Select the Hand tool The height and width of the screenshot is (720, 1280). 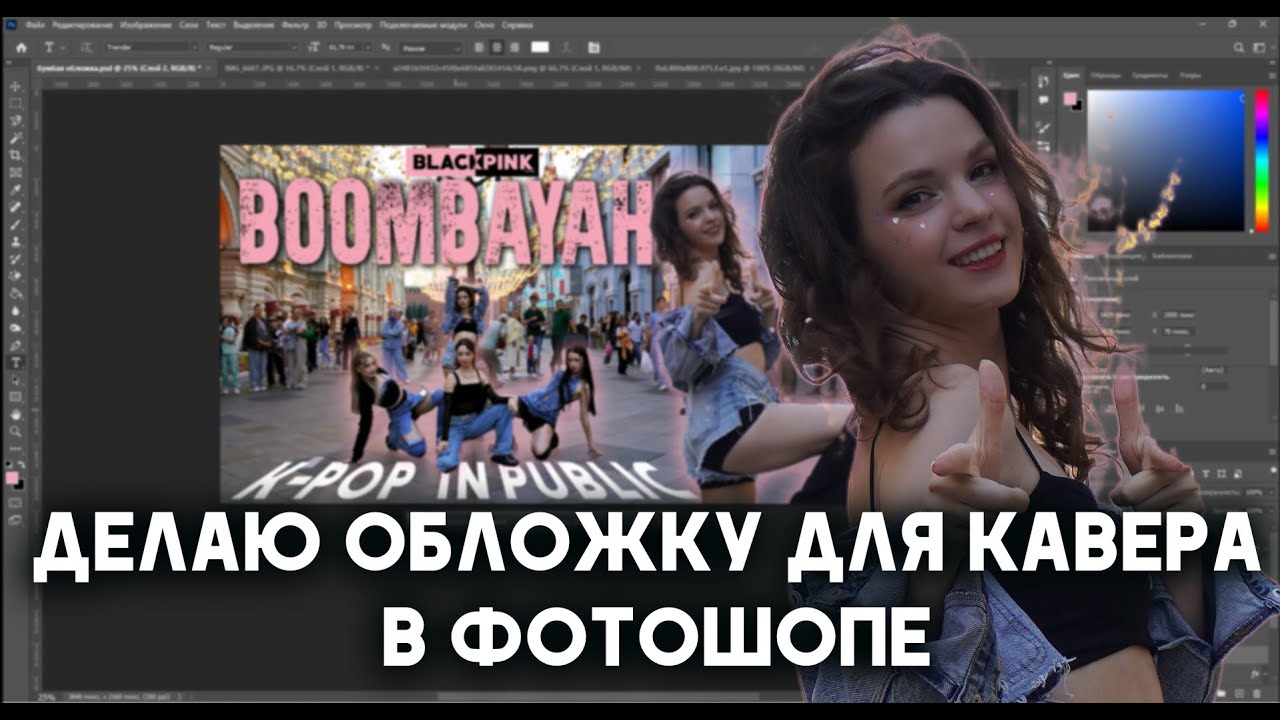[x=16, y=414]
